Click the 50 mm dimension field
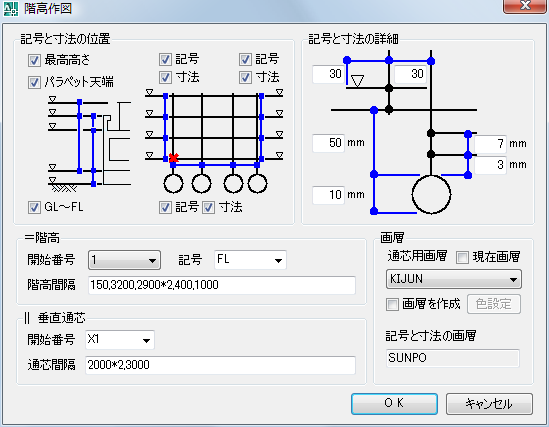 tap(328, 143)
